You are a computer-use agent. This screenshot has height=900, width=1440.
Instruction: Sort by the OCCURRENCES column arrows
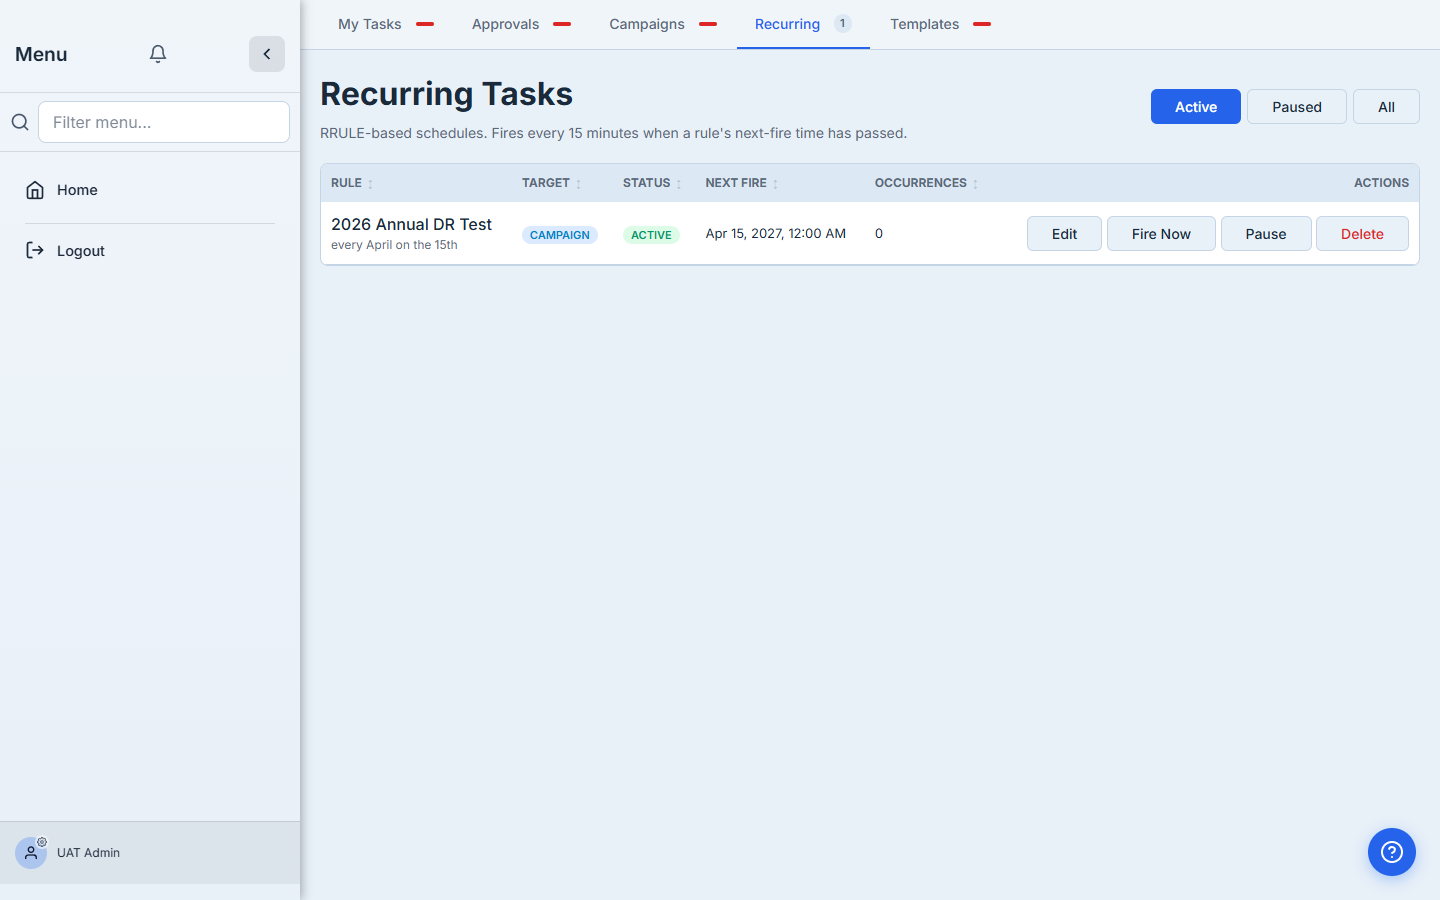click(x=975, y=184)
